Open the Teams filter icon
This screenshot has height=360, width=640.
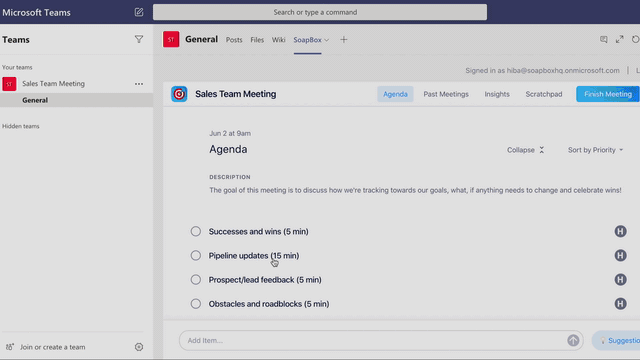click(x=139, y=39)
